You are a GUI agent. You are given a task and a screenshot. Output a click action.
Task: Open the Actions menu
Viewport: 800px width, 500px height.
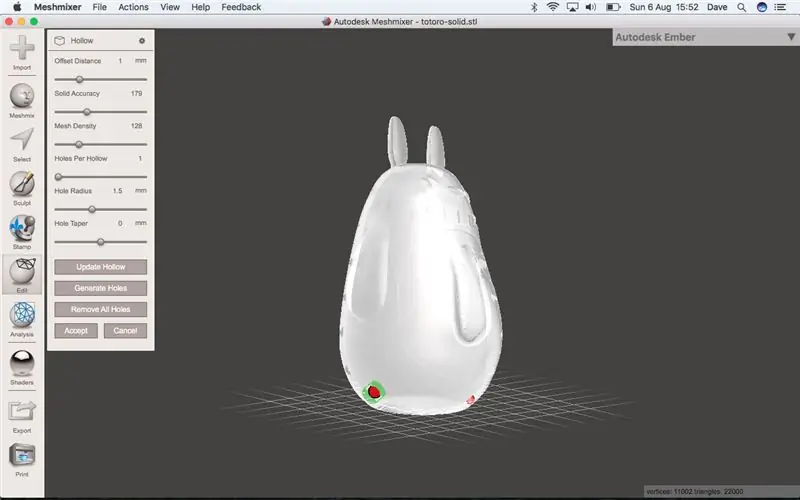(133, 7)
